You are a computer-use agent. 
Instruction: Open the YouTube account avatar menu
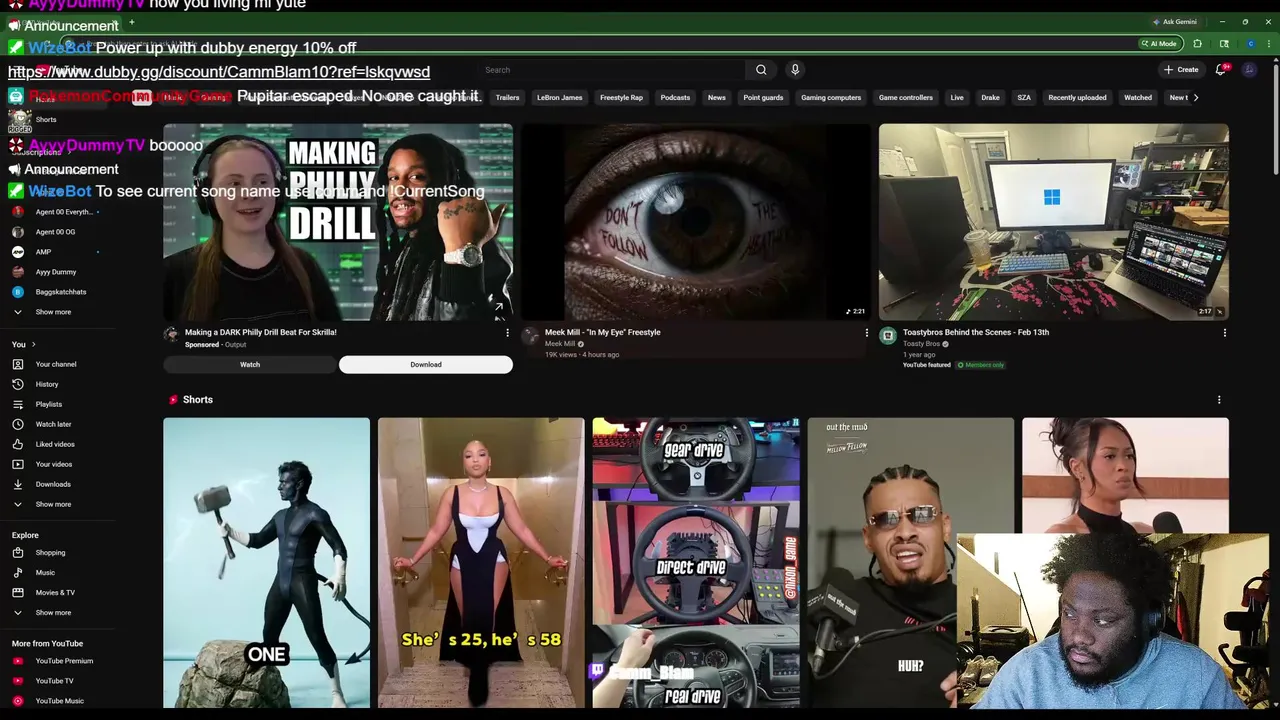pyautogui.click(x=1249, y=70)
